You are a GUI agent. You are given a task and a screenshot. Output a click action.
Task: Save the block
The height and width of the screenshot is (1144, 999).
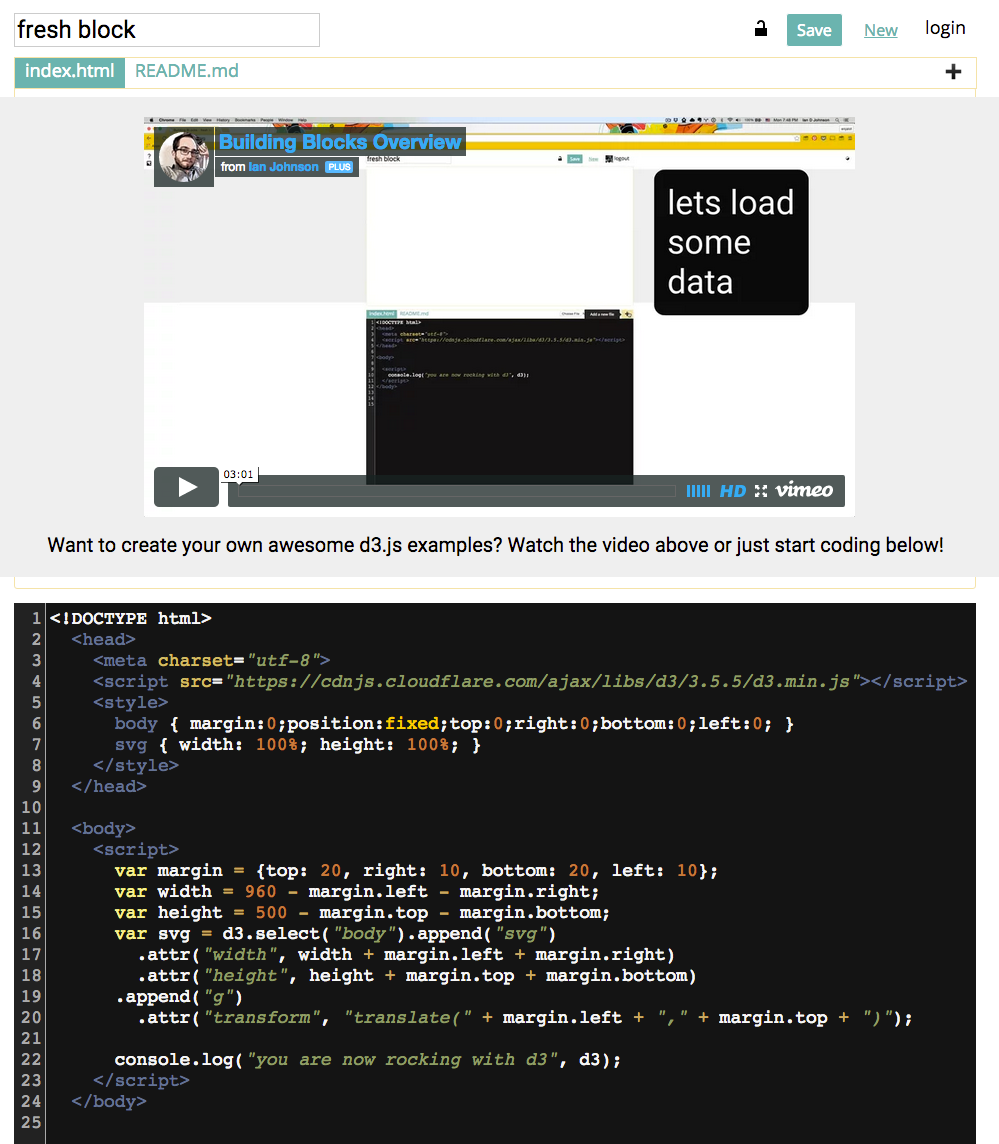pos(814,30)
